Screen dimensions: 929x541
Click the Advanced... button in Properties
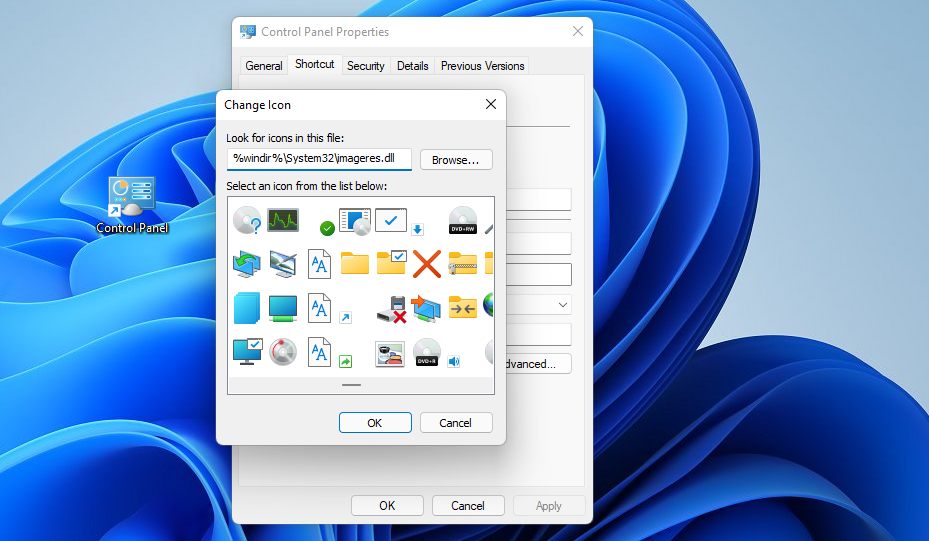[538, 364]
